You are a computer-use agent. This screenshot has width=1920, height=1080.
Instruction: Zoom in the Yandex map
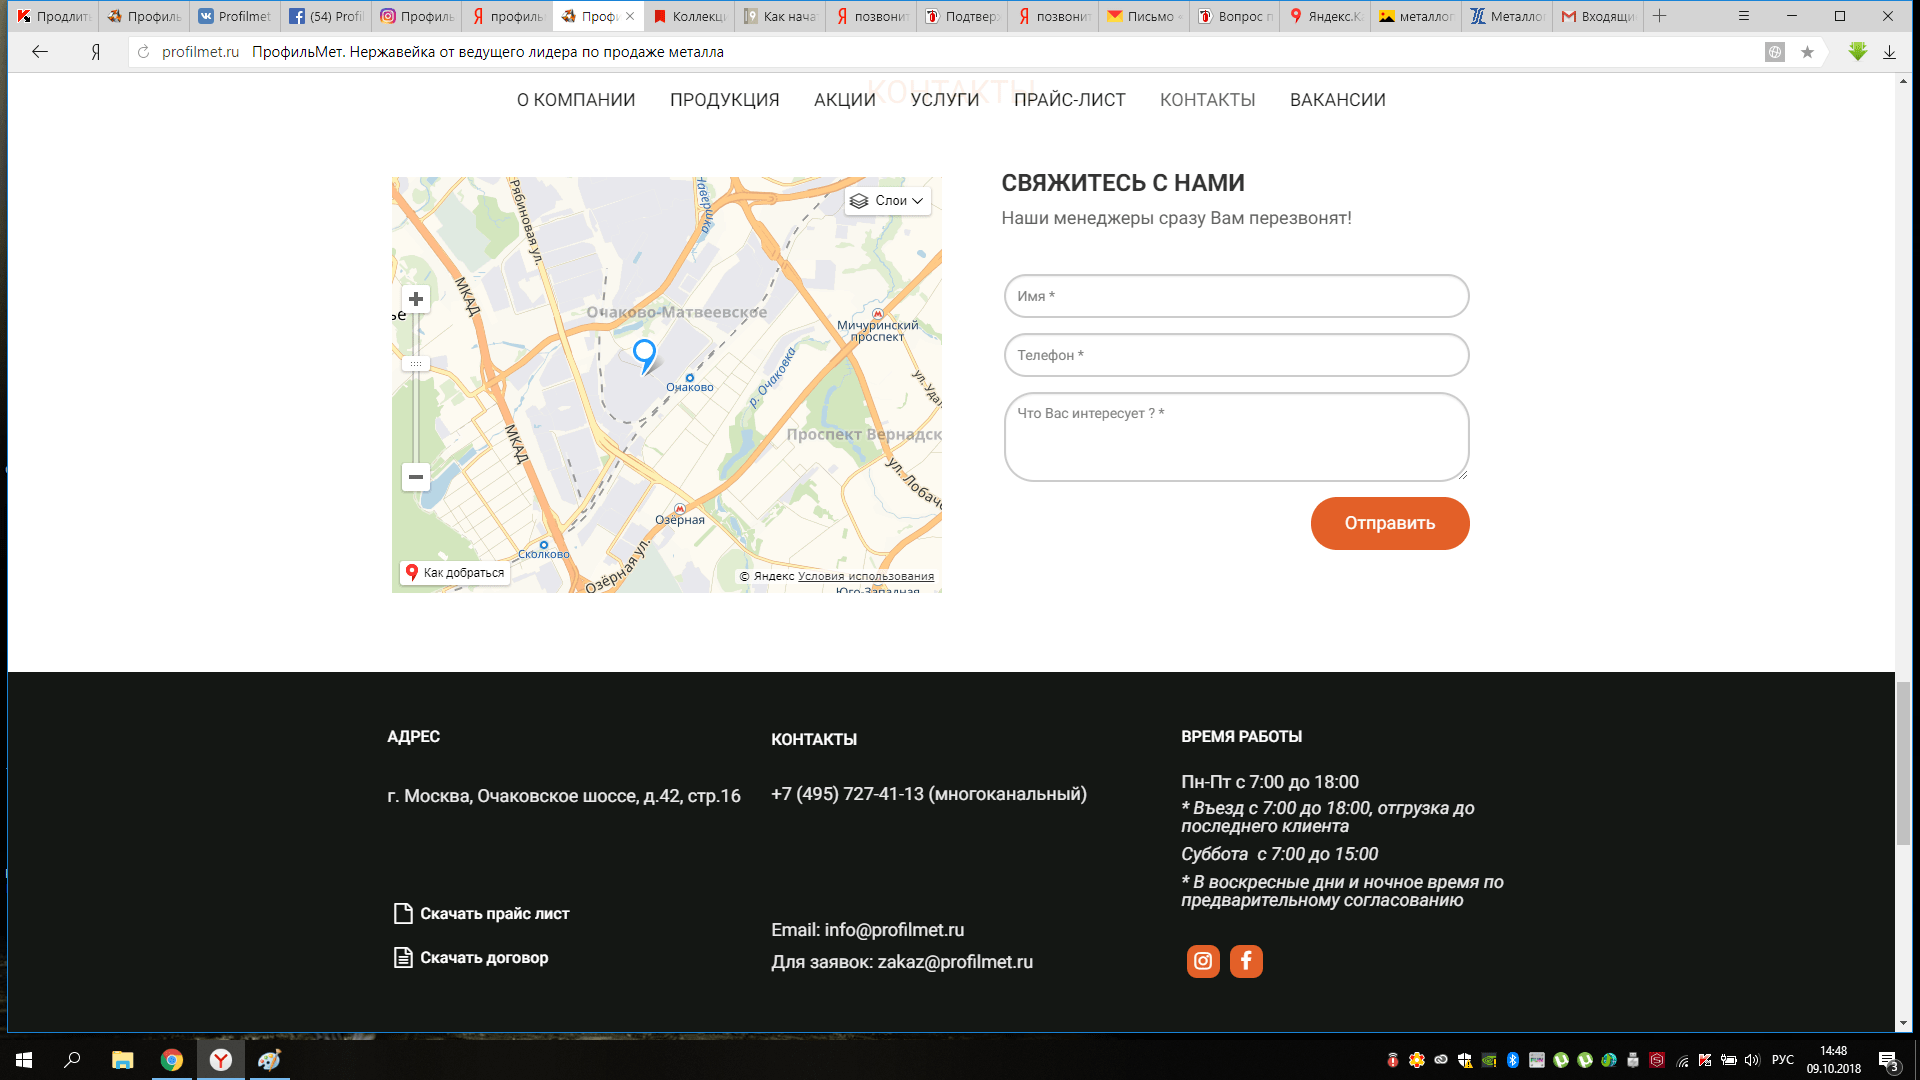coord(416,299)
